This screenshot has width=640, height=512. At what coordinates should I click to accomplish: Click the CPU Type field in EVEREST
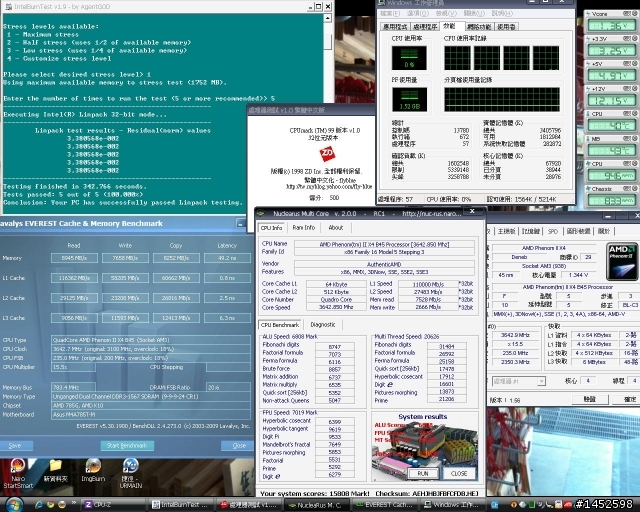[x=151, y=340]
